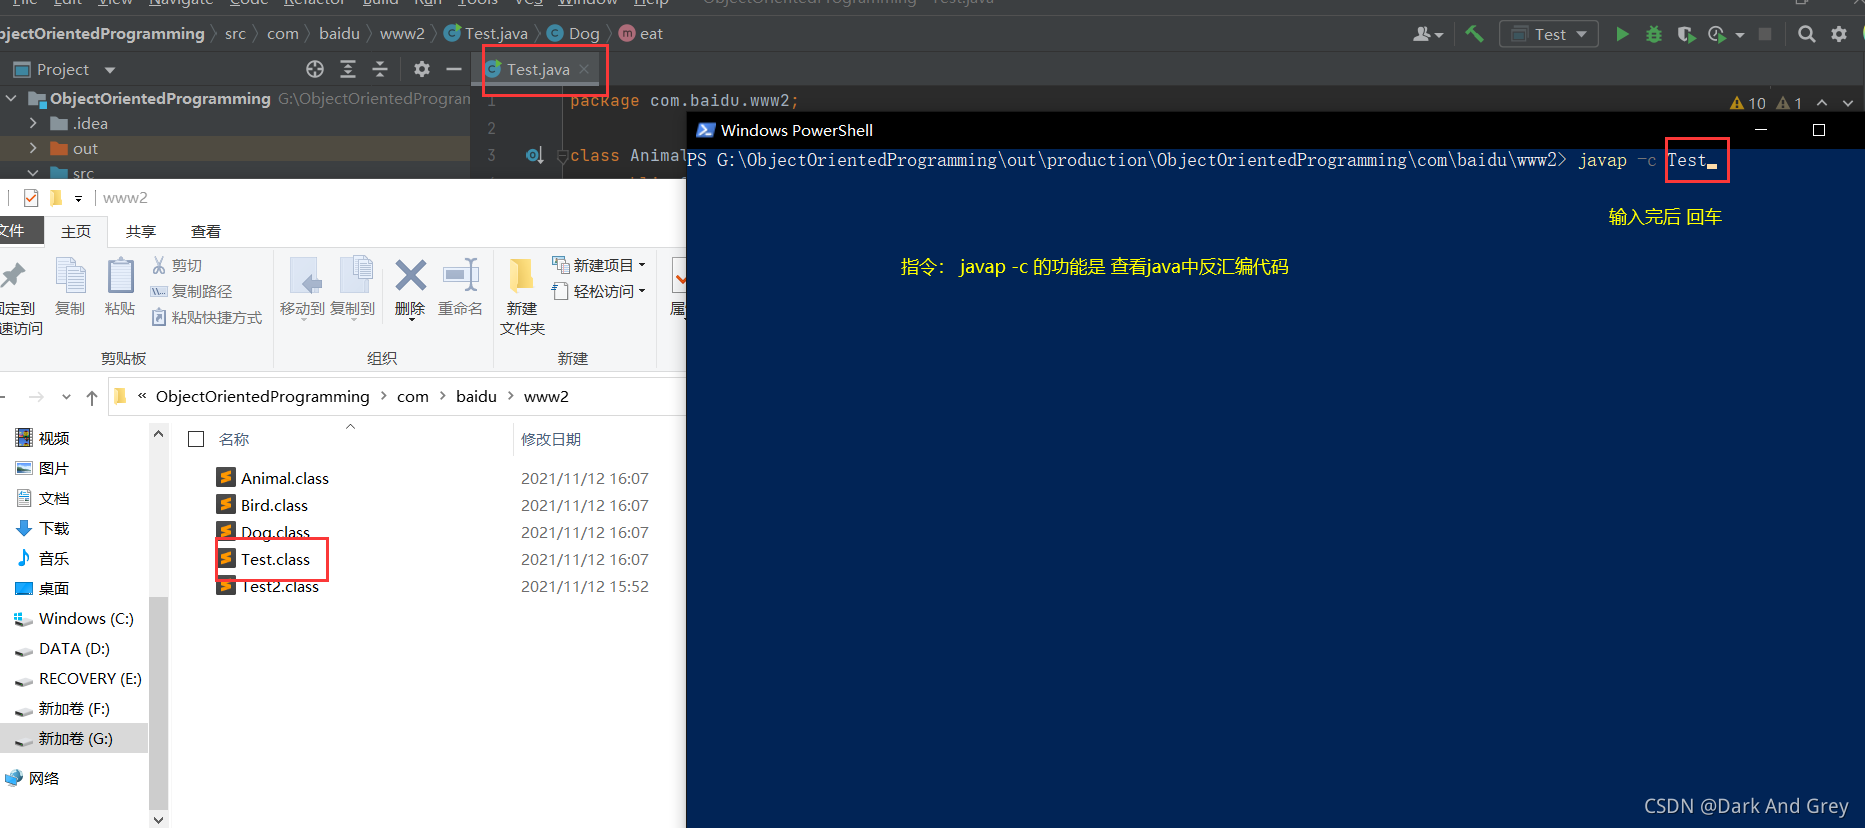Expand all icon in Project panel

(348, 69)
